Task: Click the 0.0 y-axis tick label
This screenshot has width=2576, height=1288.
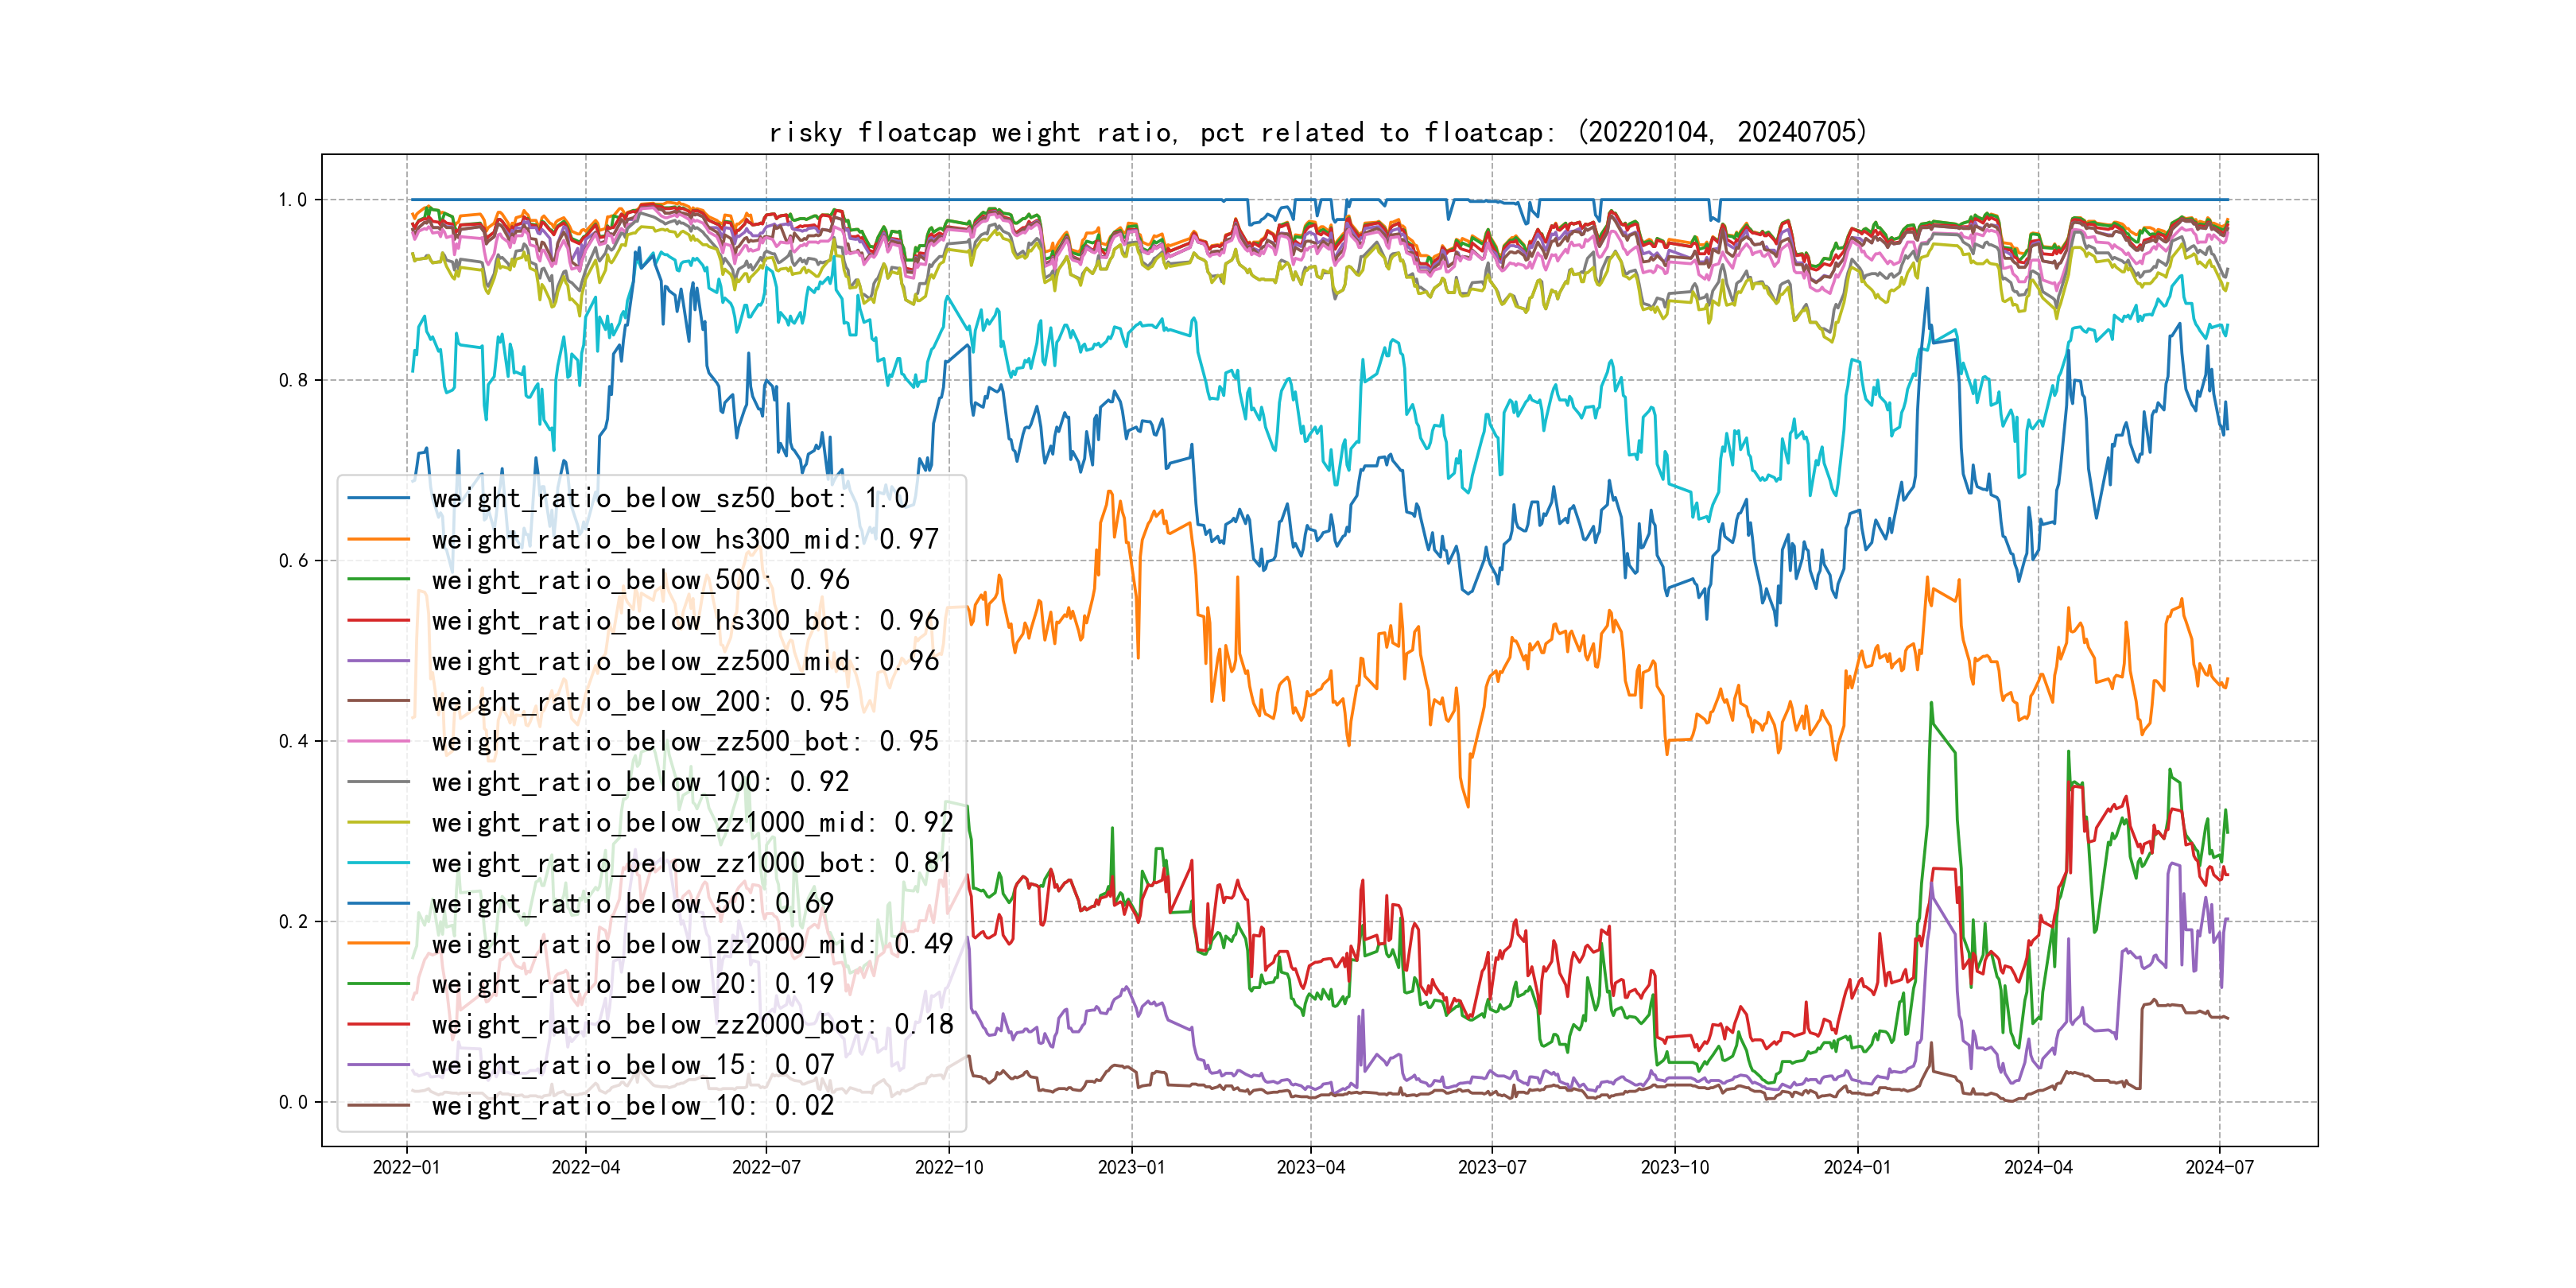Action: click(x=293, y=1102)
